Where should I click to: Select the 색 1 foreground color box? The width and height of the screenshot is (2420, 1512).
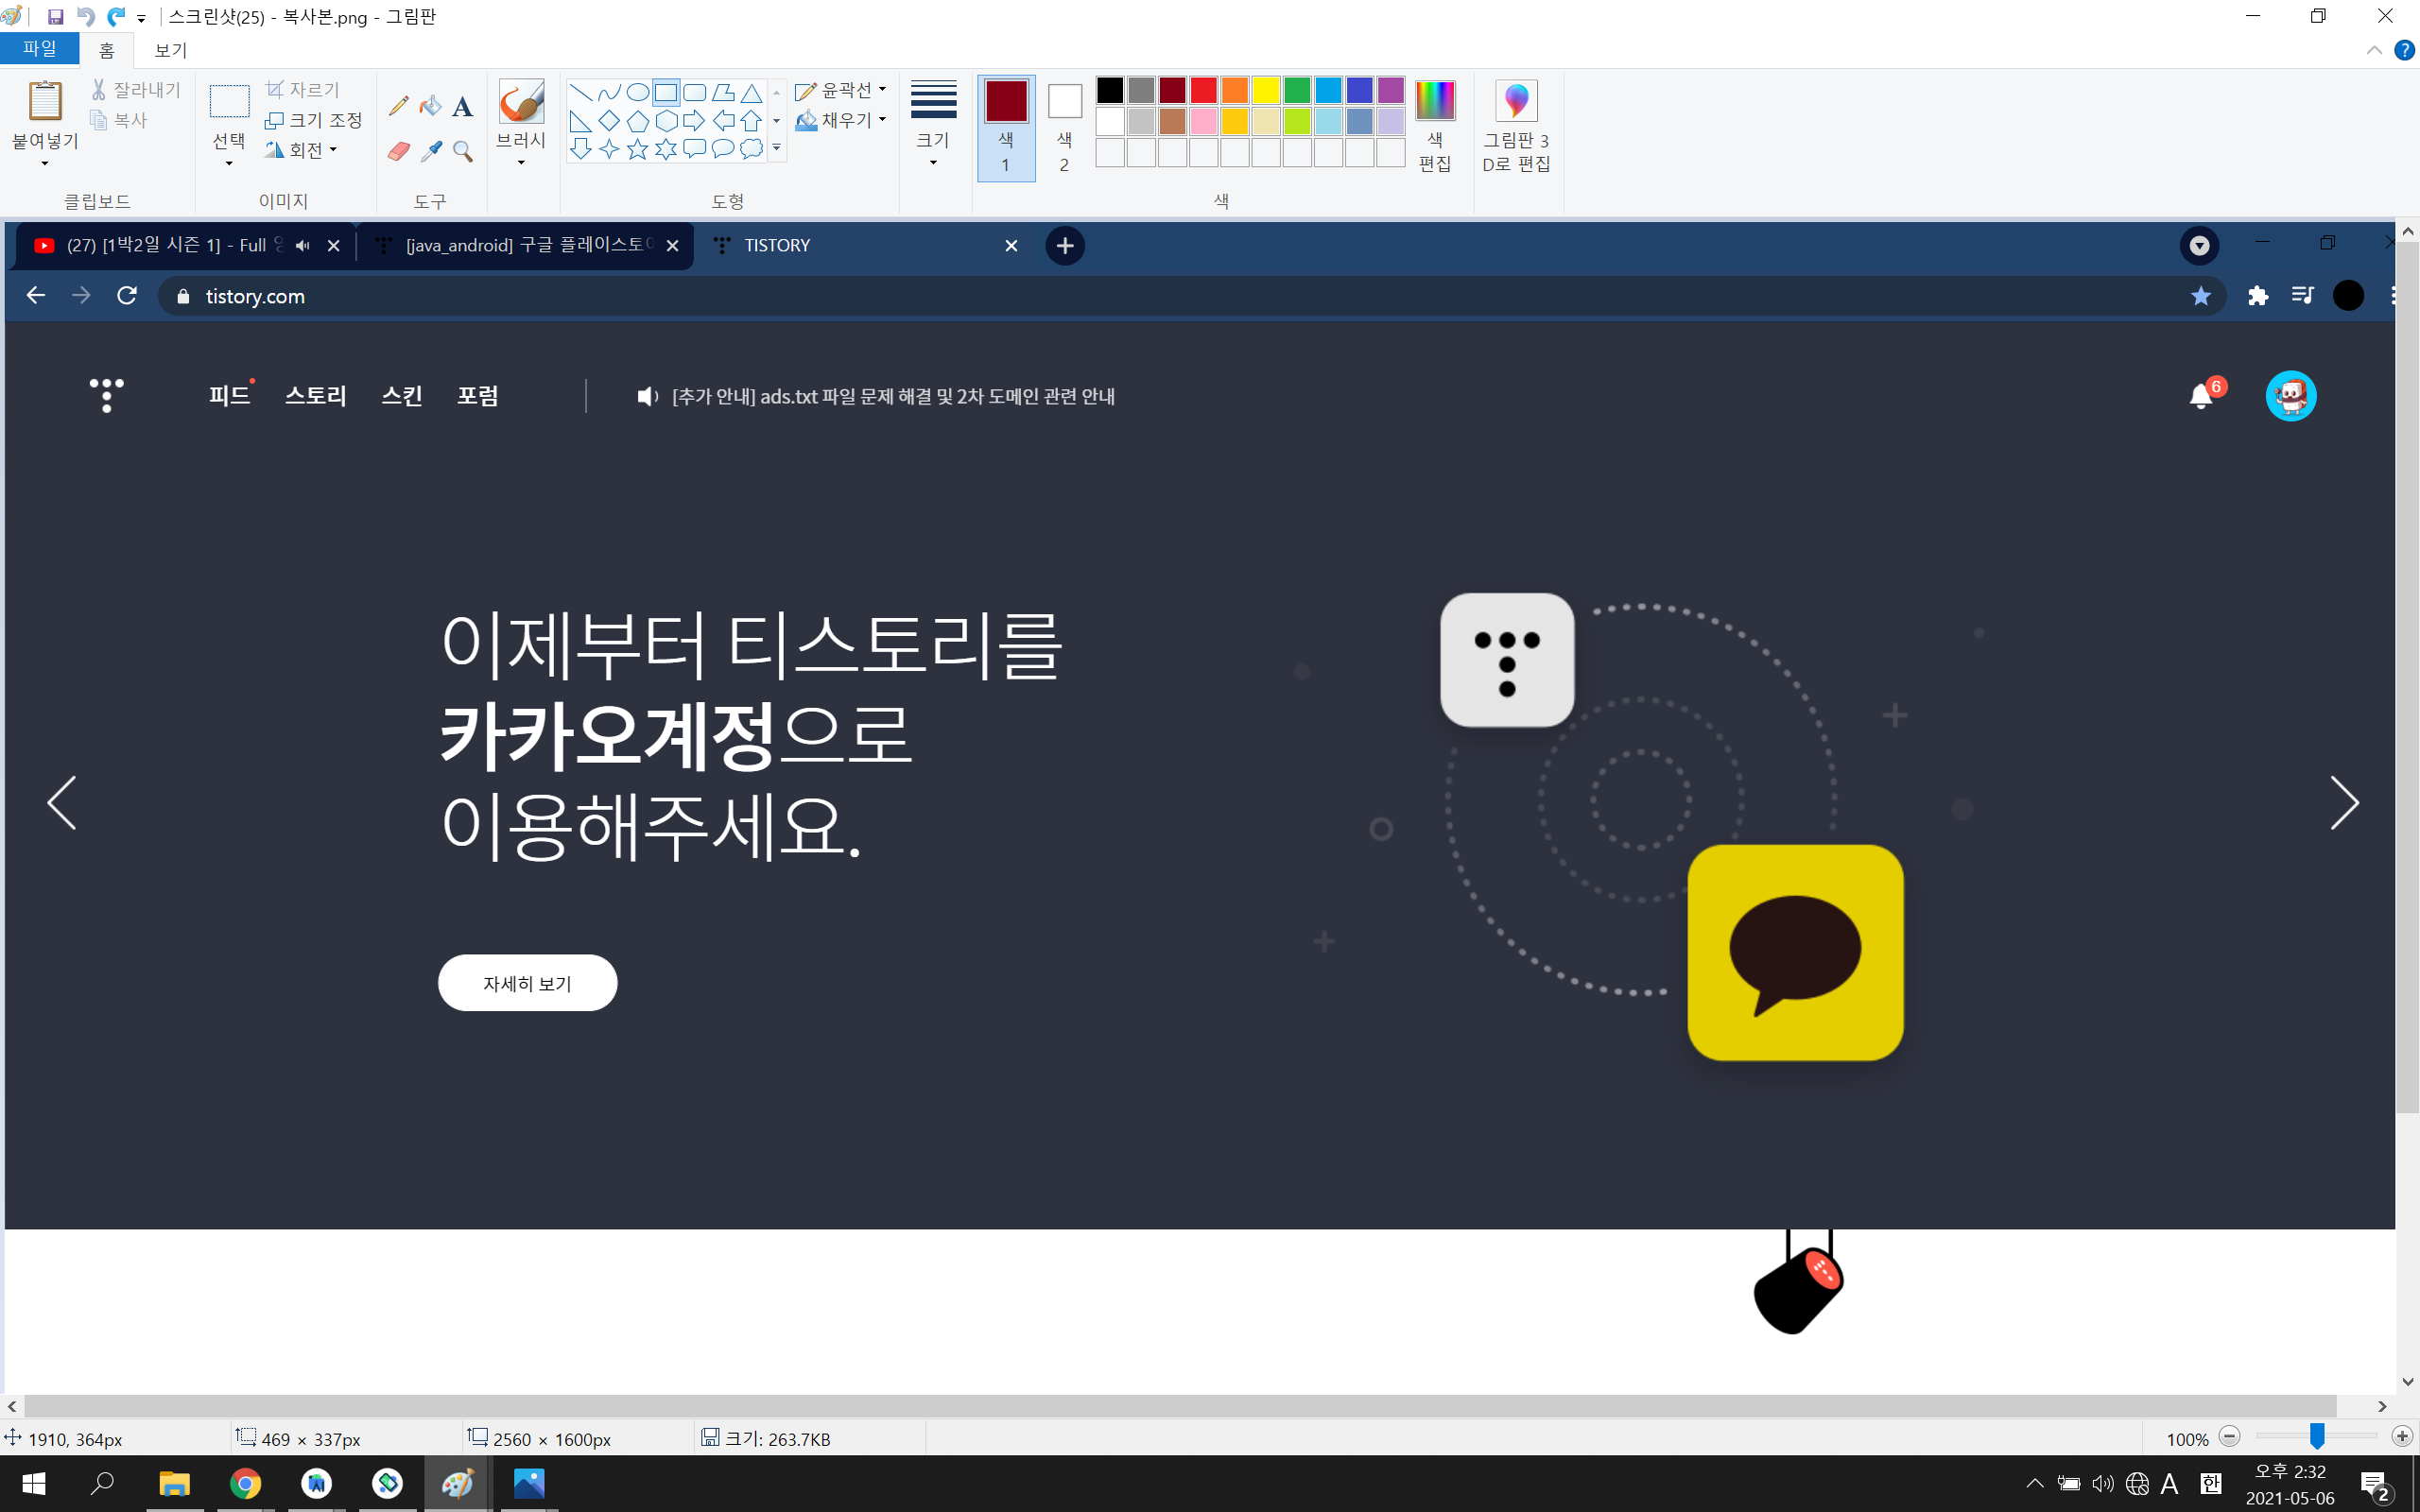1006,128
